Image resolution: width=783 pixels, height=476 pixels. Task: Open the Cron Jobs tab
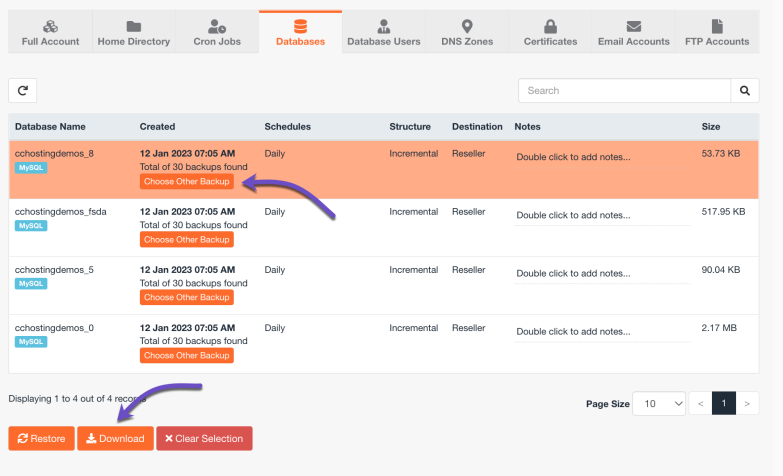(216, 32)
